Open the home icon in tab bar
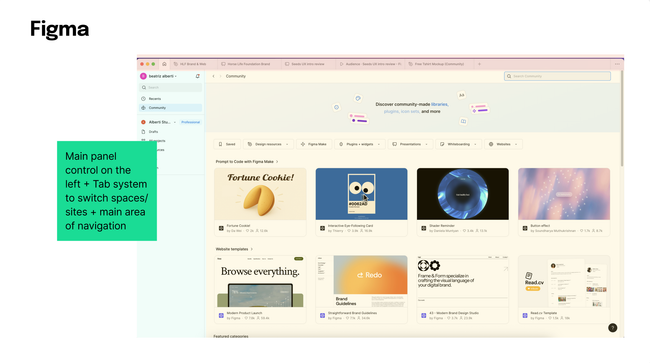This screenshot has width=650, height=363. (164, 64)
